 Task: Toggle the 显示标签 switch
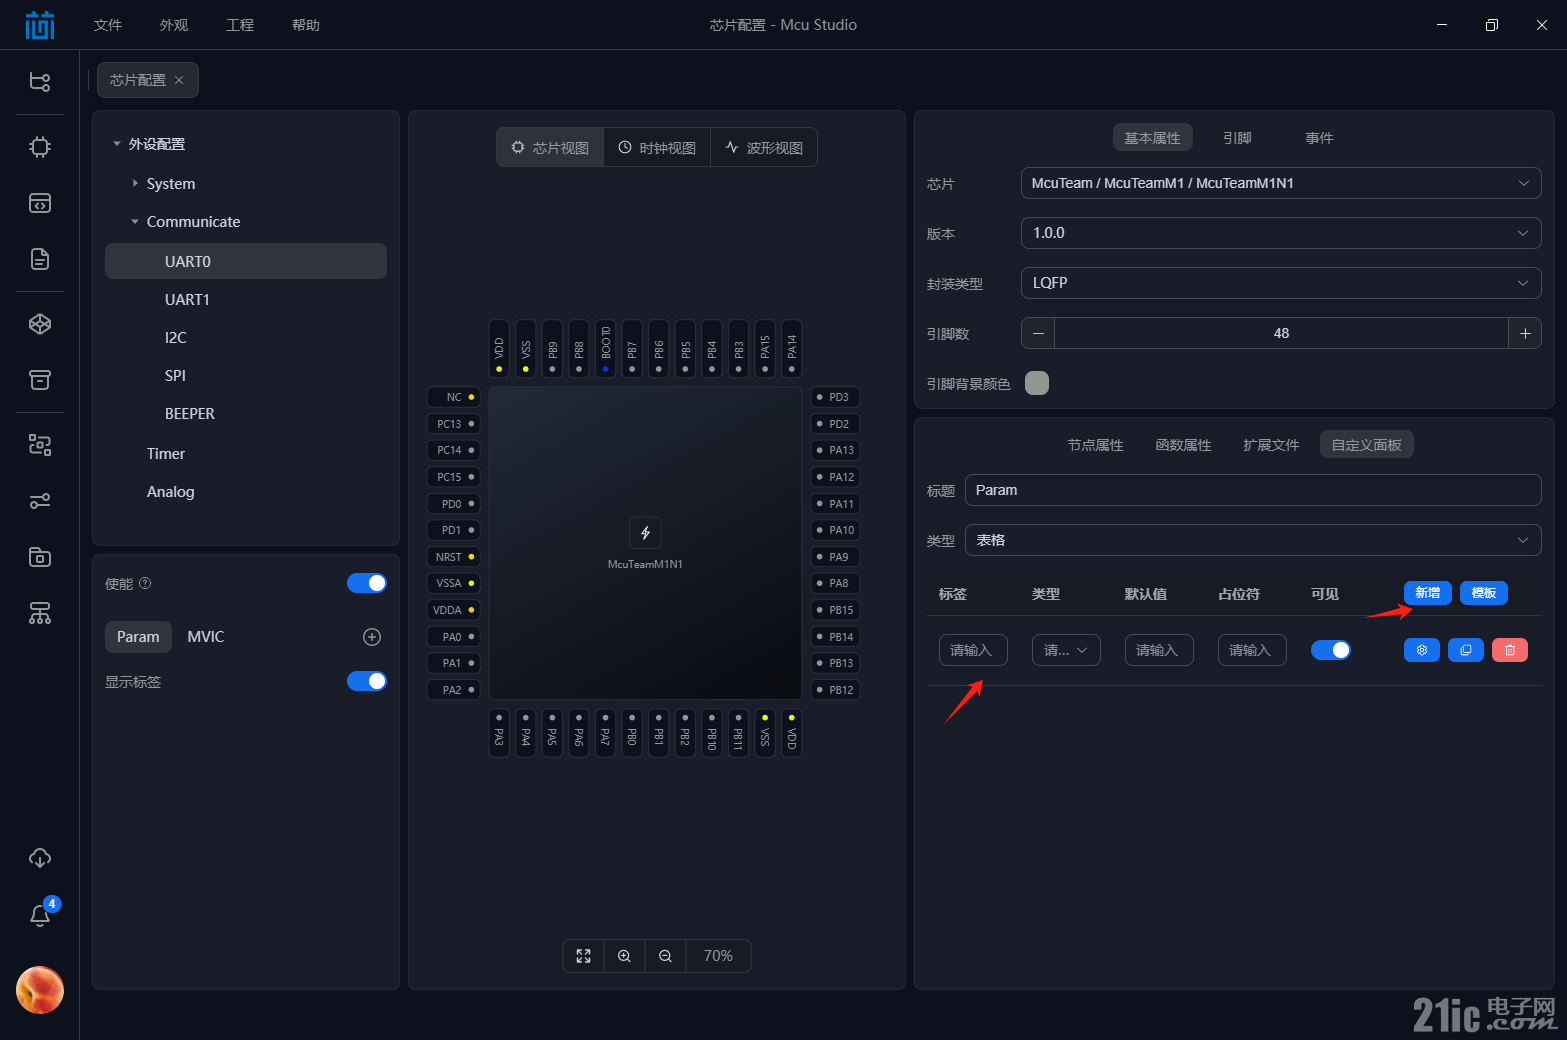[367, 681]
